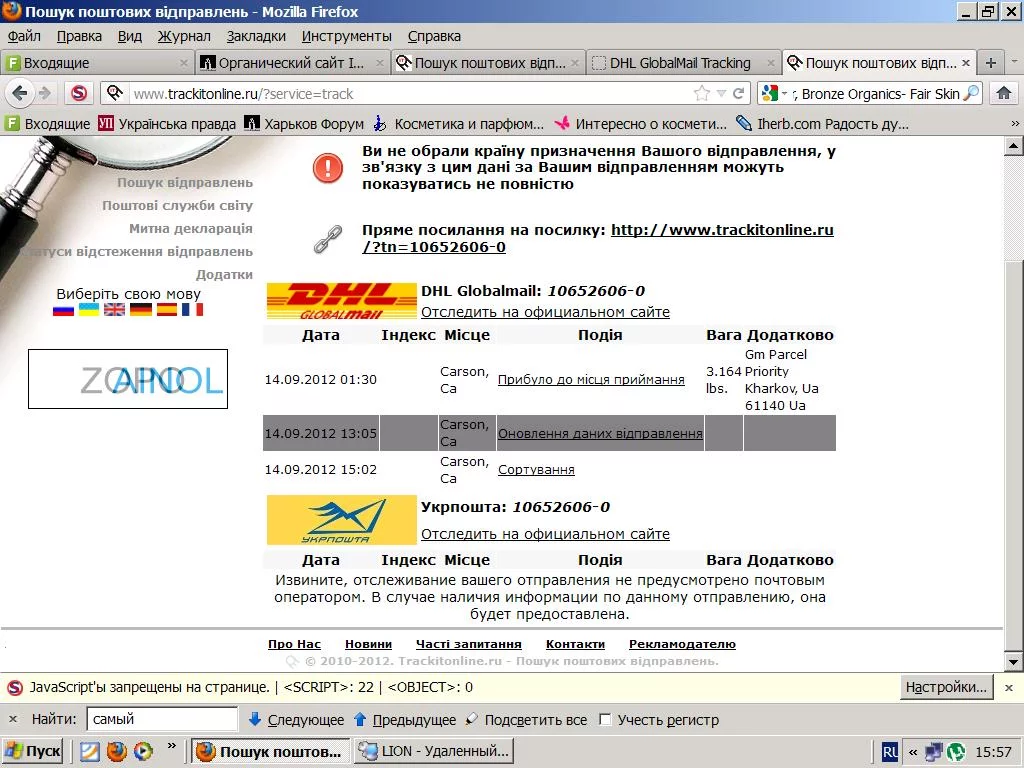This screenshot has height=768, width=1024.
Task: Open the tab list dropdown
Action: click(x=1014, y=61)
